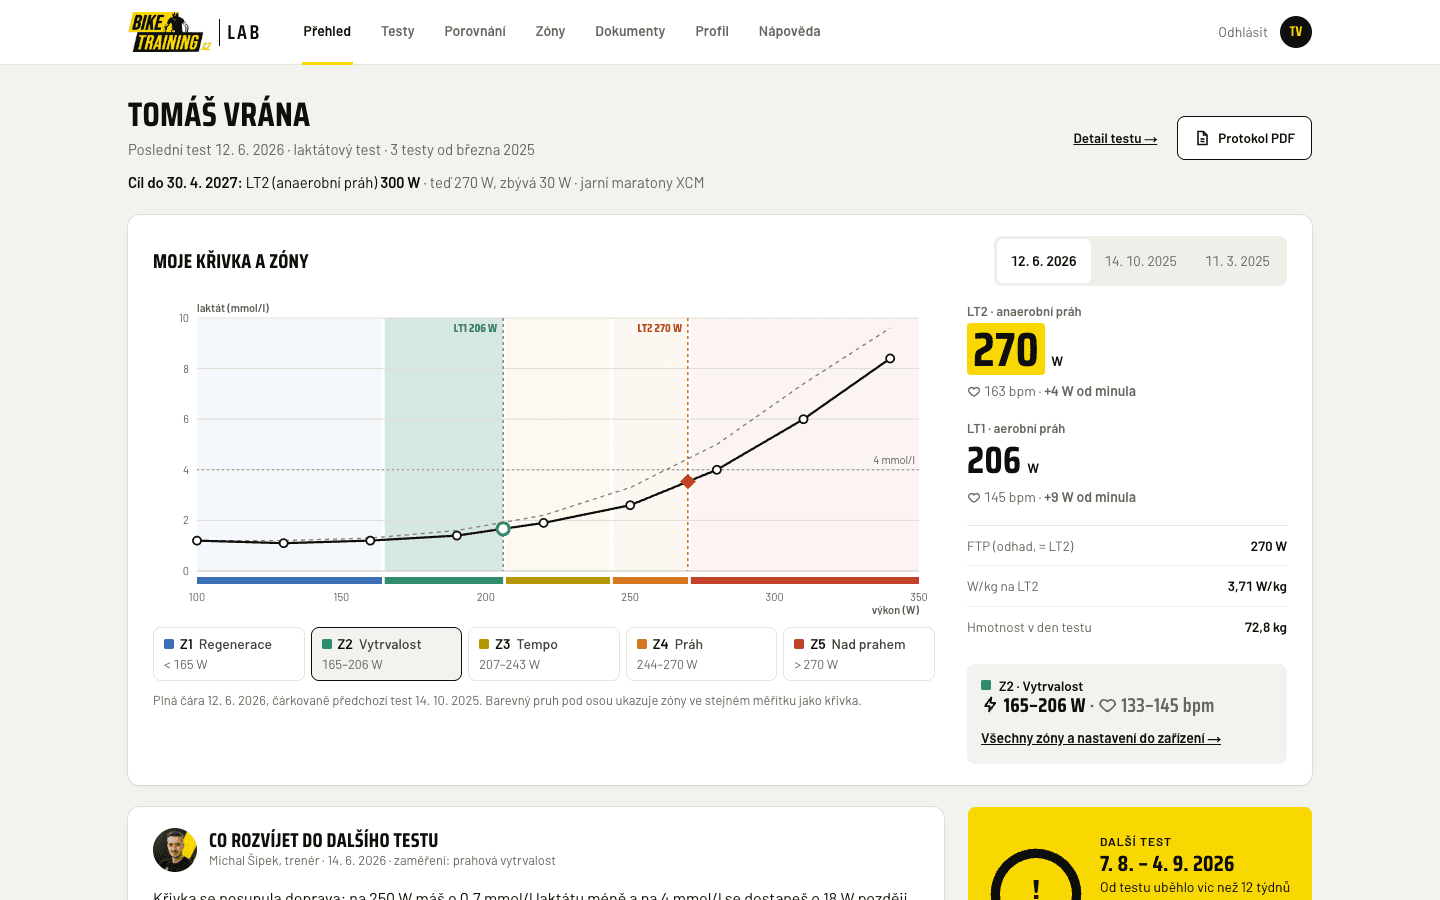Click the lightning bolt icon by 165–206 W
Screen dimensions: 1440x900
[990, 705]
